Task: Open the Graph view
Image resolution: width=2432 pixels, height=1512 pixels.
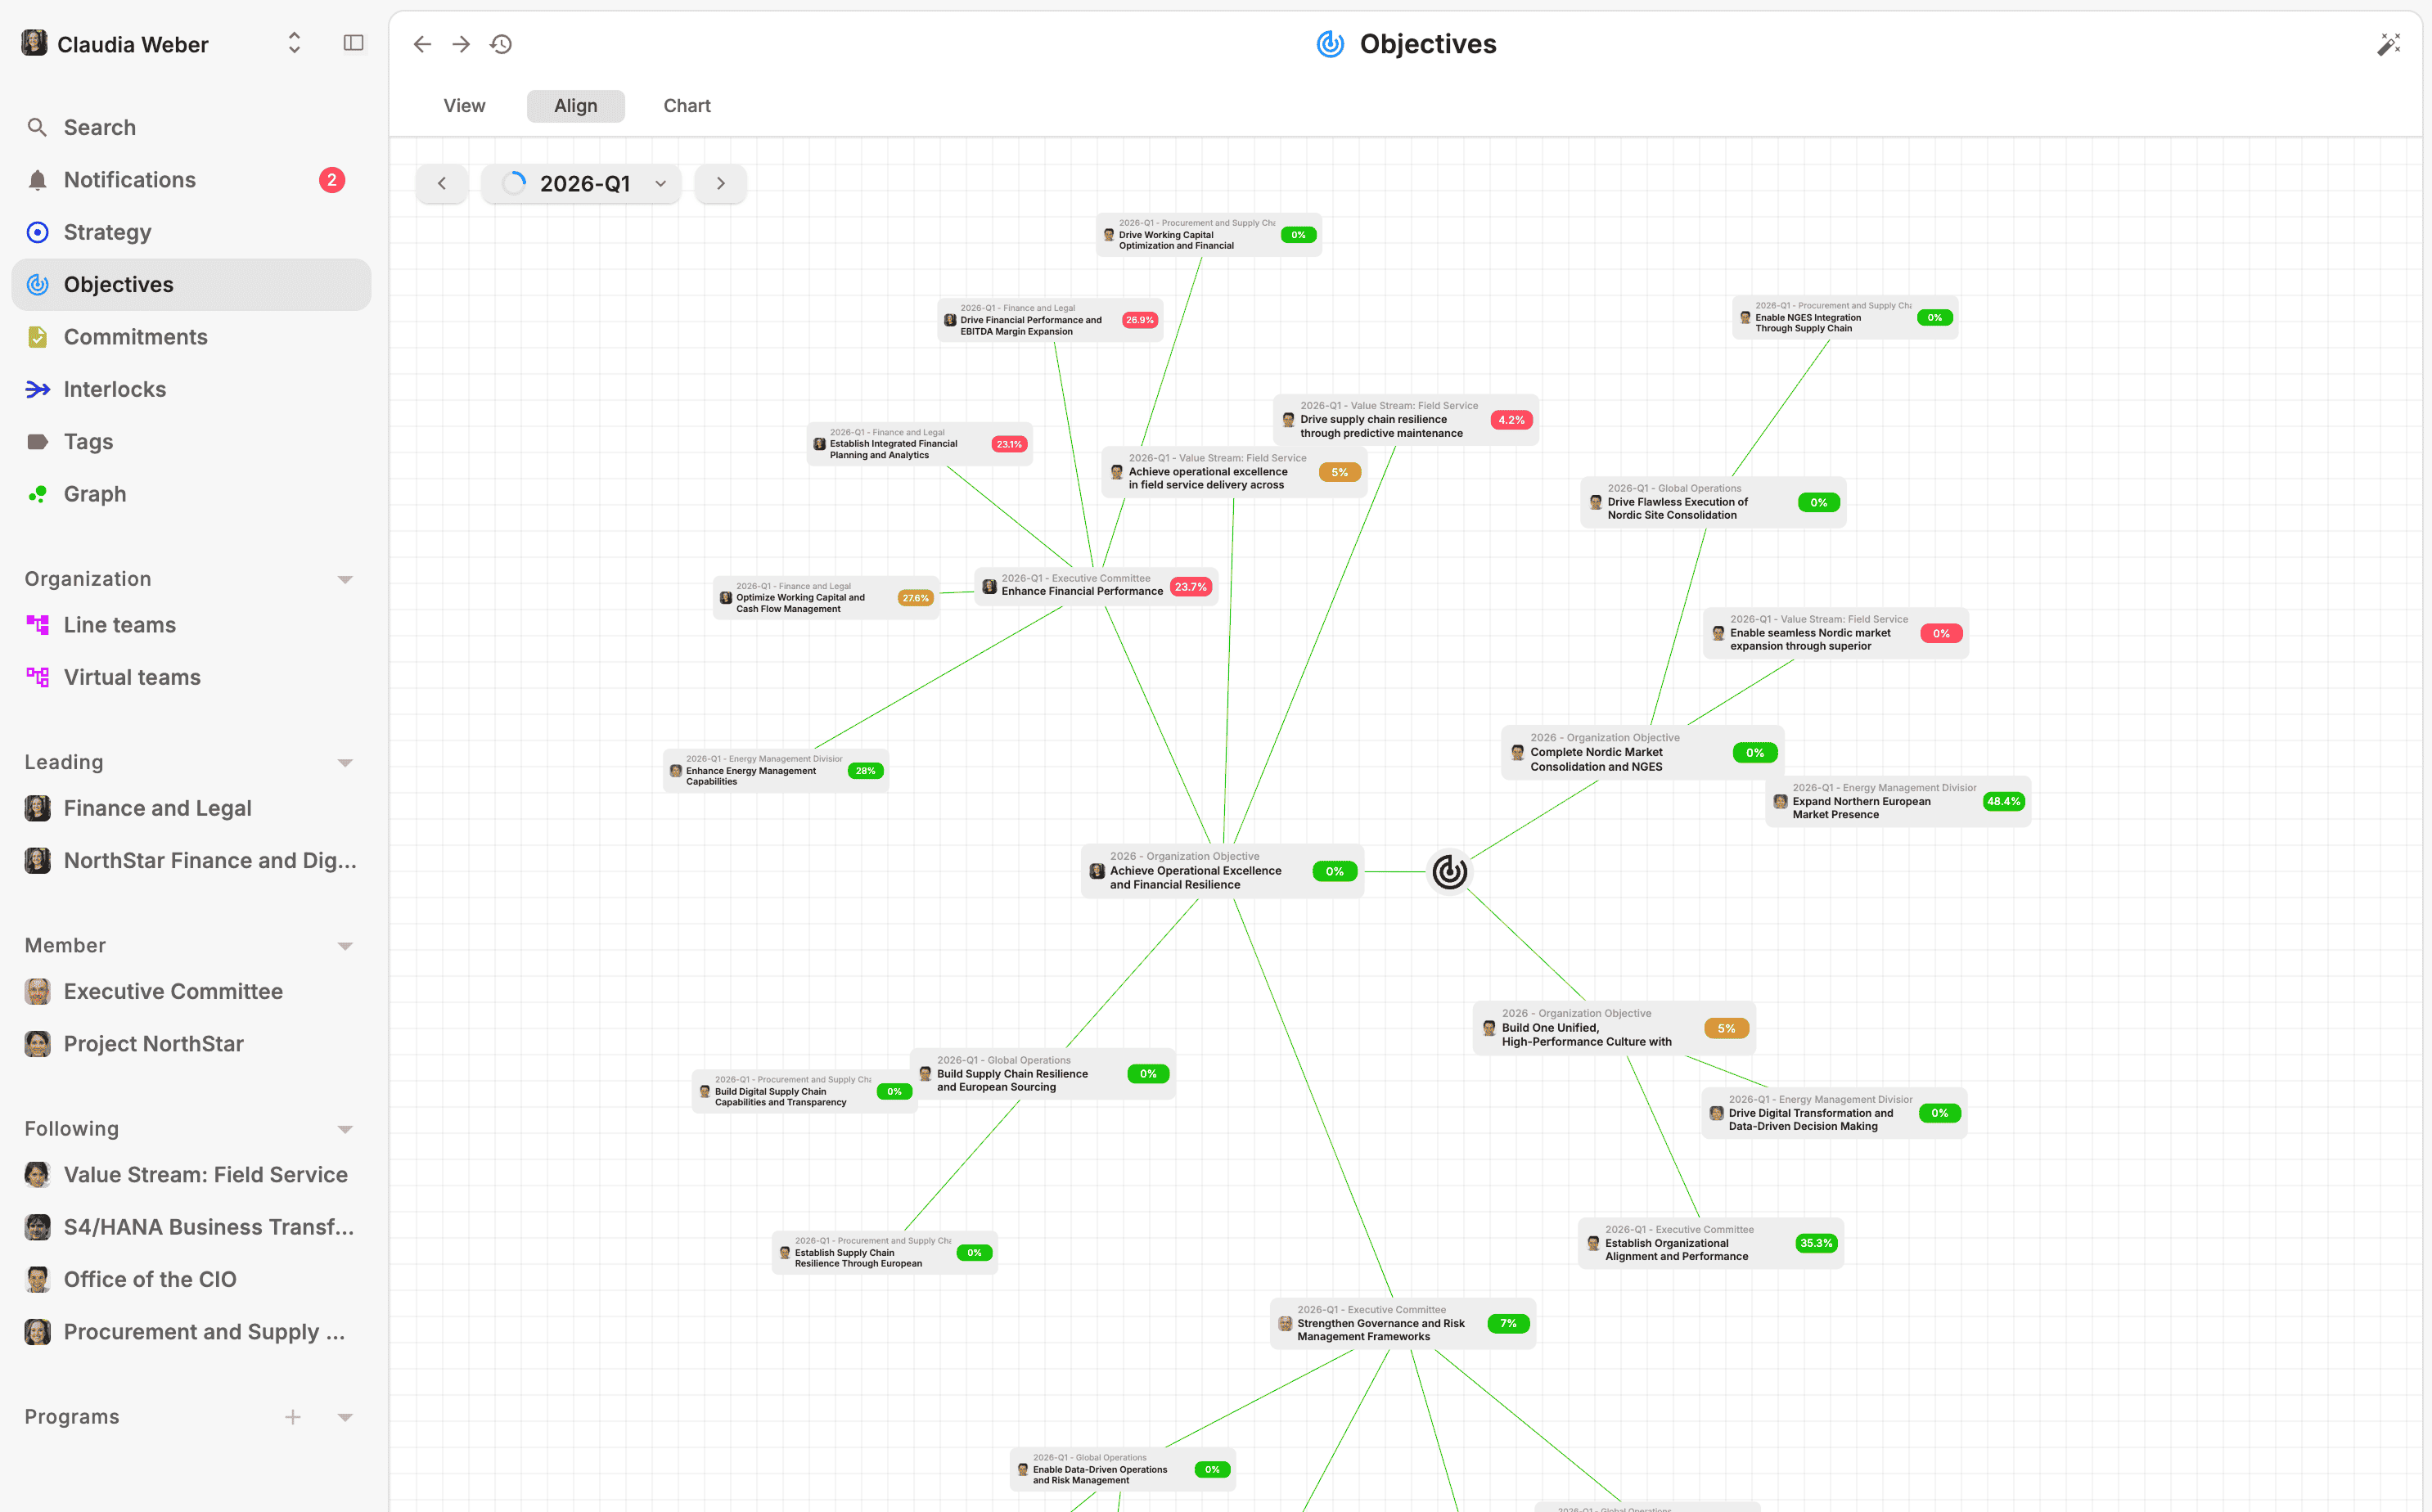Action: pyautogui.click(x=93, y=494)
